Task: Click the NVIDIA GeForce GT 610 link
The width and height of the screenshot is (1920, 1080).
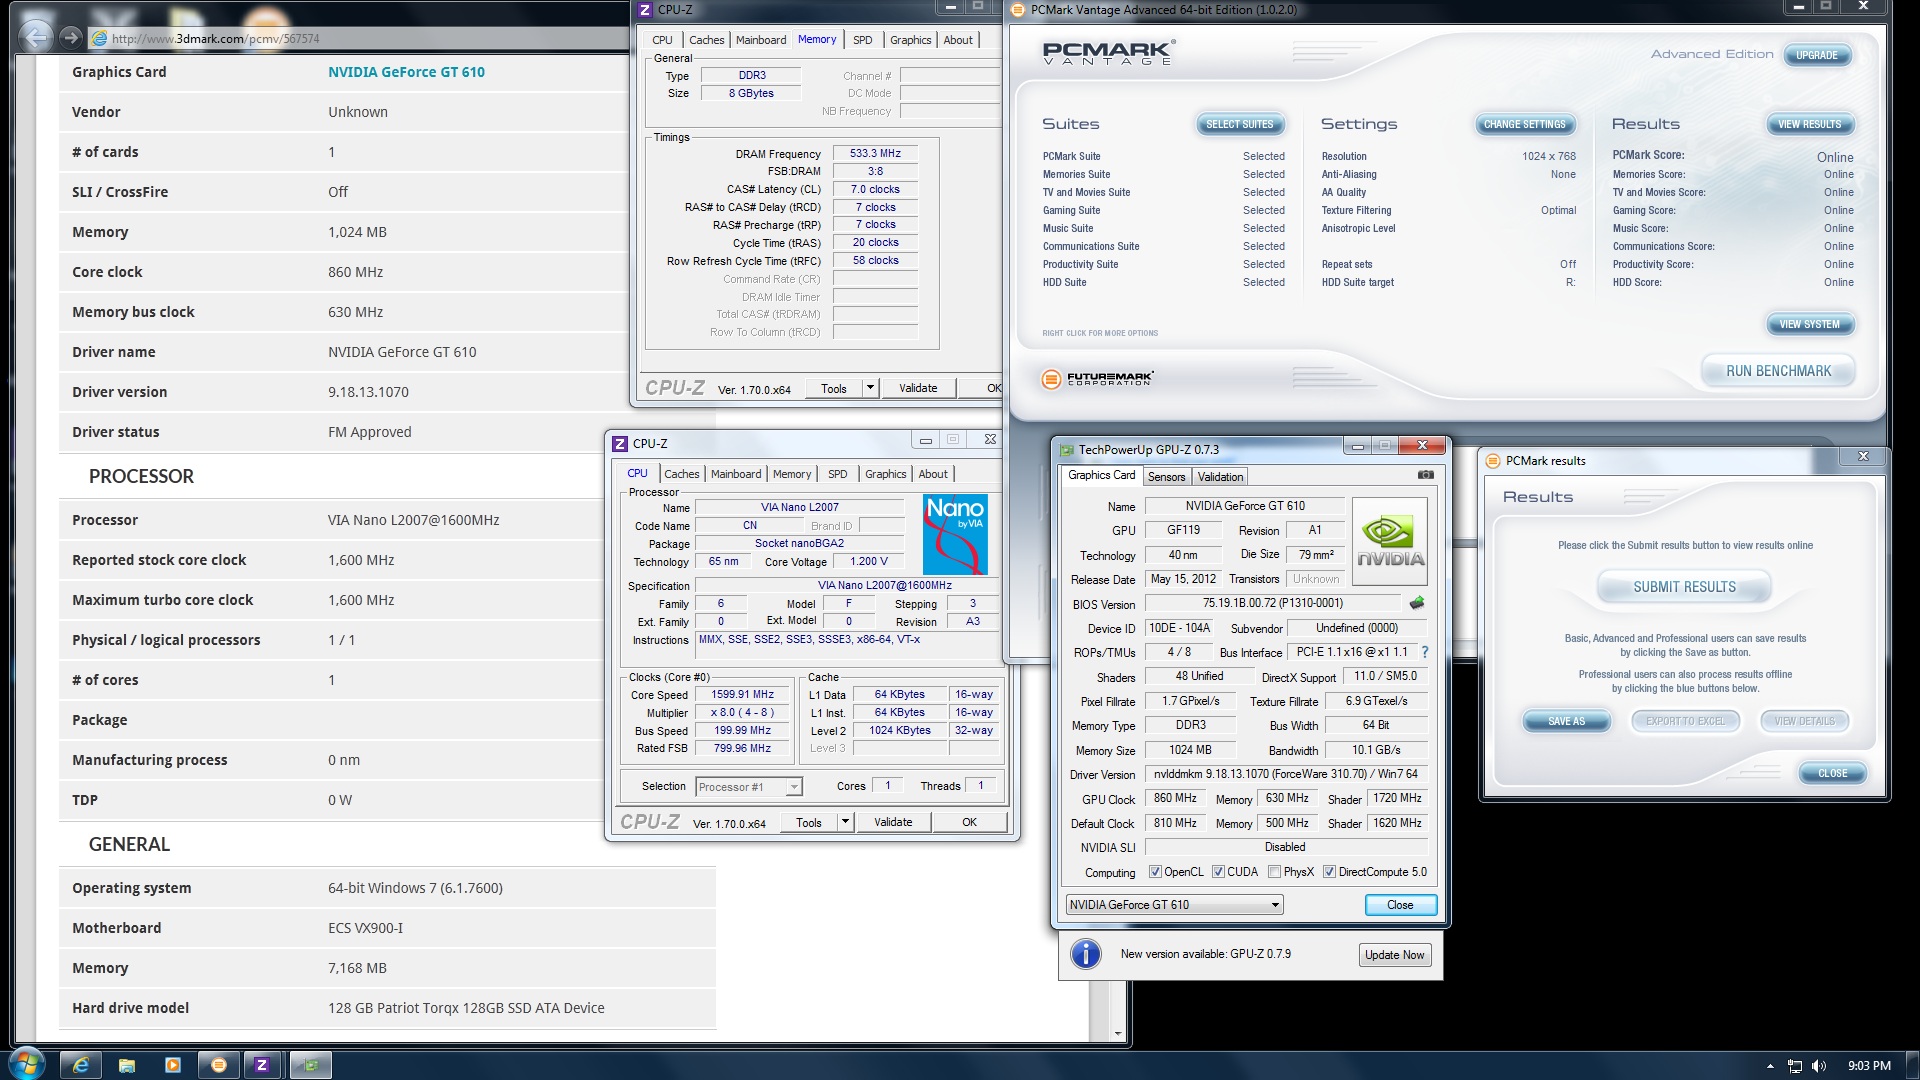Action: click(406, 72)
